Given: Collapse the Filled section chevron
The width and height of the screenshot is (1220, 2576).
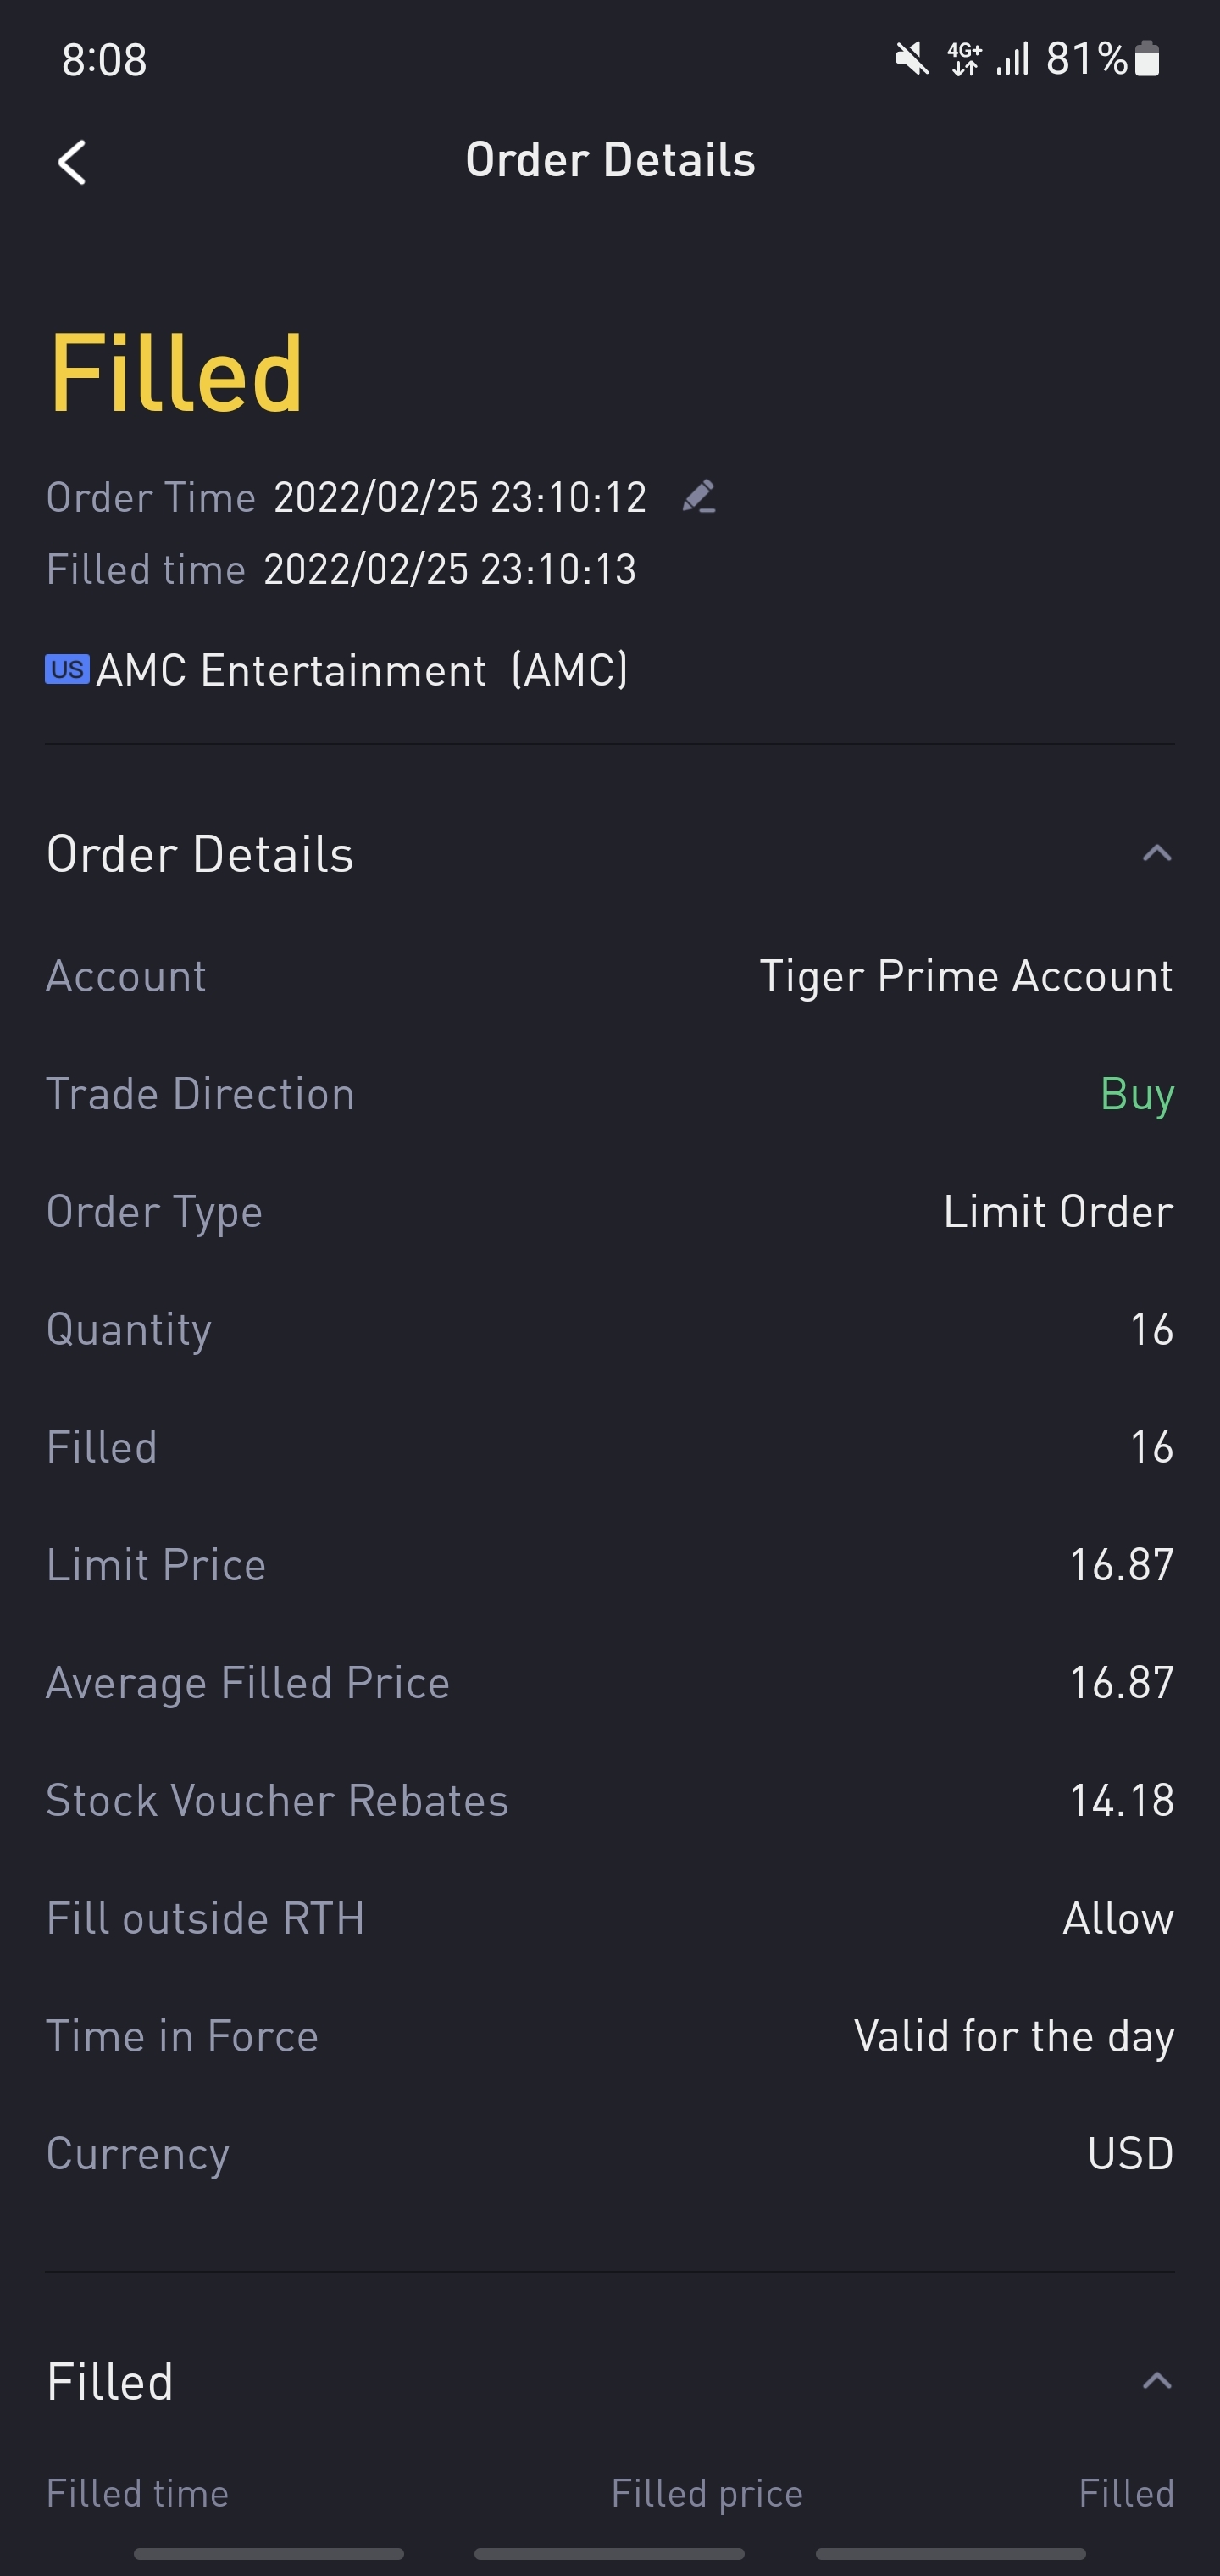Looking at the screenshot, I should pos(1156,2380).
